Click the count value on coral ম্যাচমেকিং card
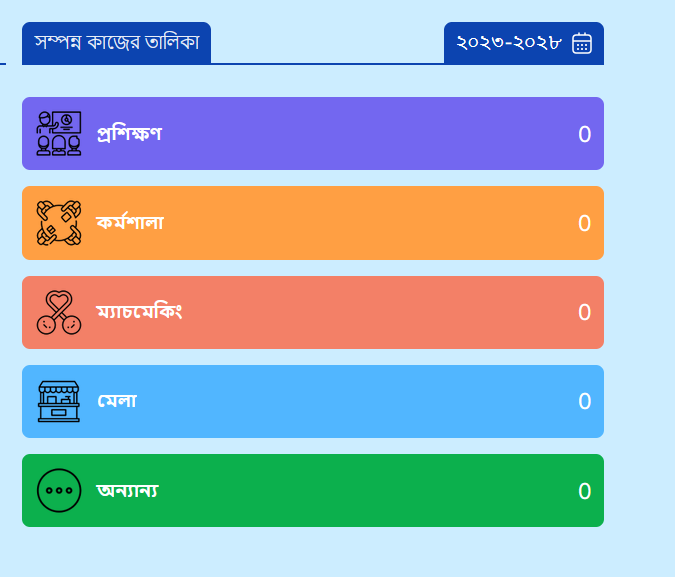Image resolution: width=675 pixels, height=577 pixels. [x=585, y=312]
